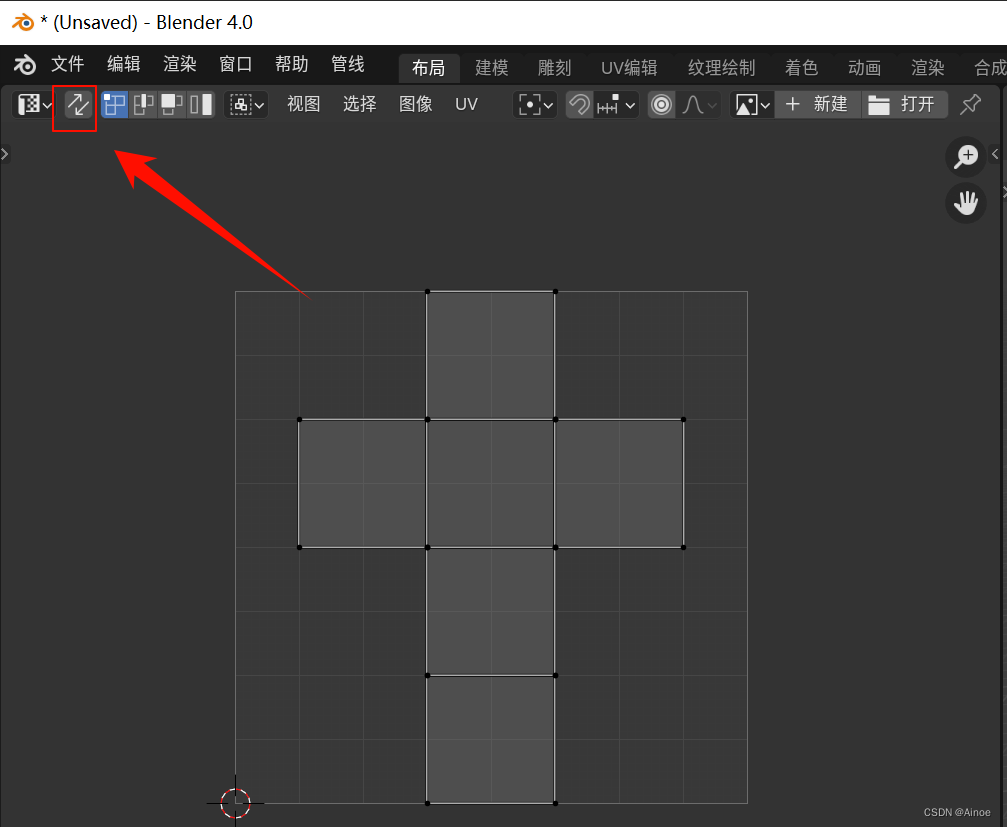
Task: Open the 文件 menu
Action: point(67,64)
